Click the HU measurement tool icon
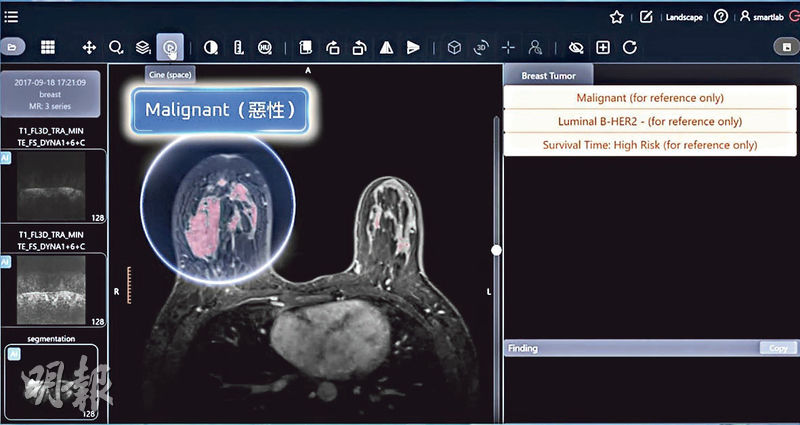The height and width of the screenshot is (425, 800). click(x=265, y=47)
